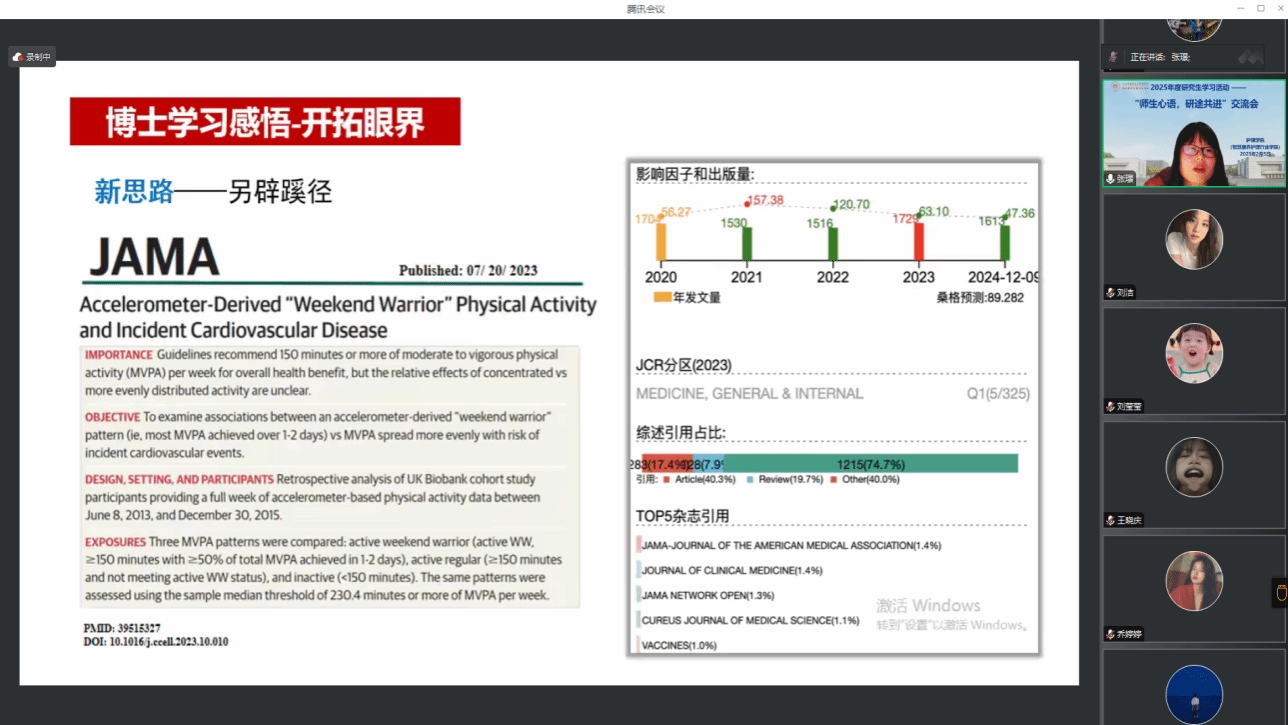Click the muted mic icon beside 乔婷婷

(x=1111, y=634)
